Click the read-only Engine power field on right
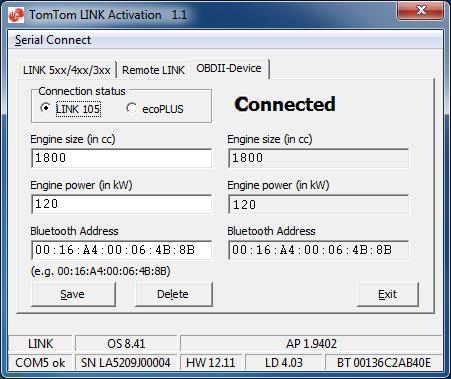This screenshot has height=379, width=451. [x=318, y=204]
